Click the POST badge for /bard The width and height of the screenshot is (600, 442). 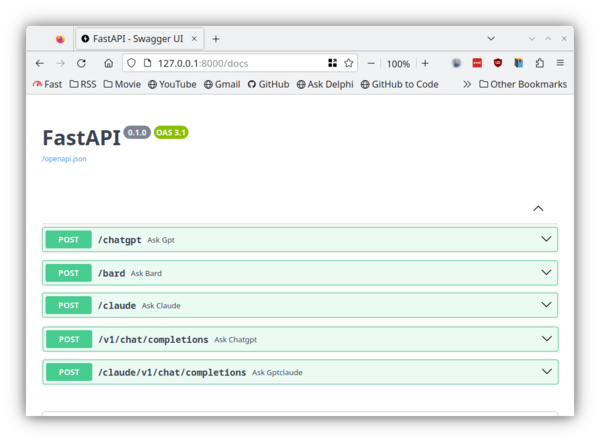coord(68,273)
